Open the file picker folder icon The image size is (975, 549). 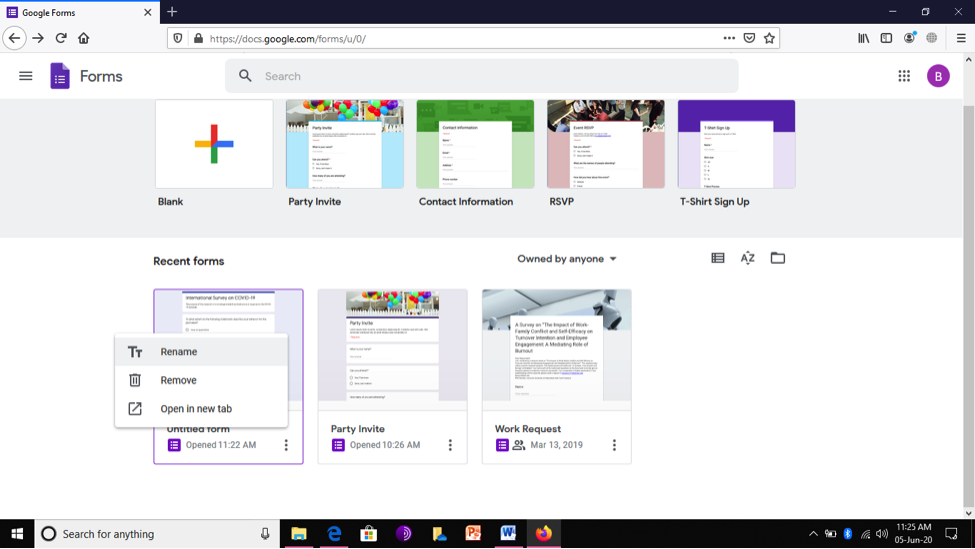point(777,258)
